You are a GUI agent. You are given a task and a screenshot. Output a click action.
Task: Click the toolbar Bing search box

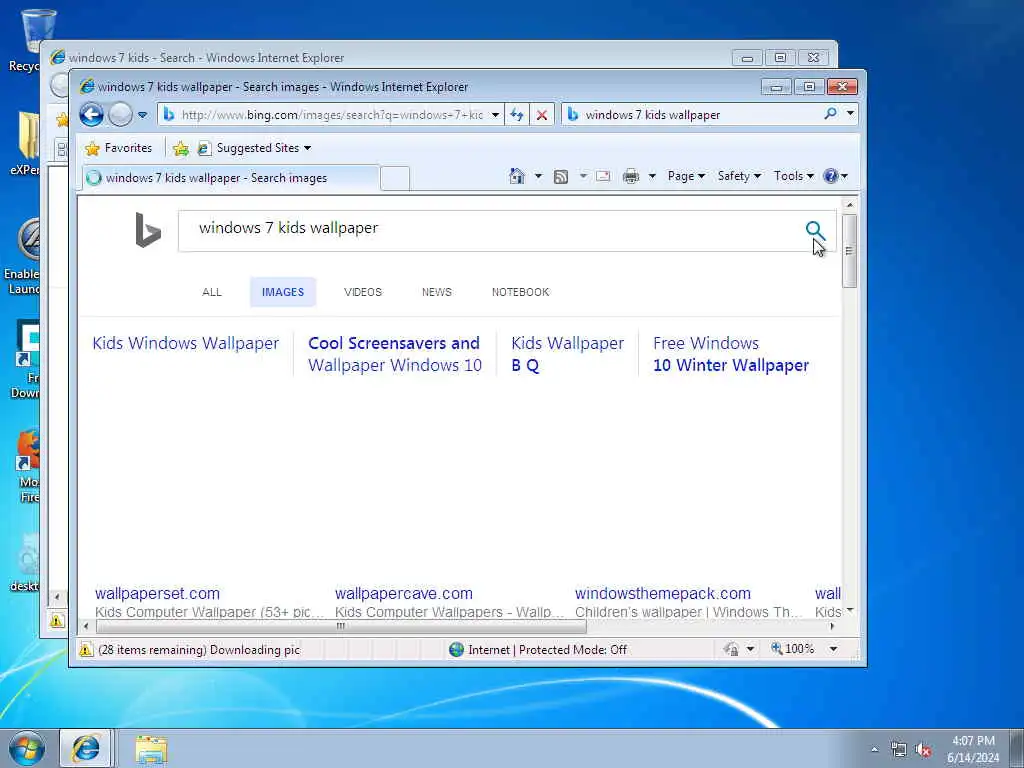697,115
